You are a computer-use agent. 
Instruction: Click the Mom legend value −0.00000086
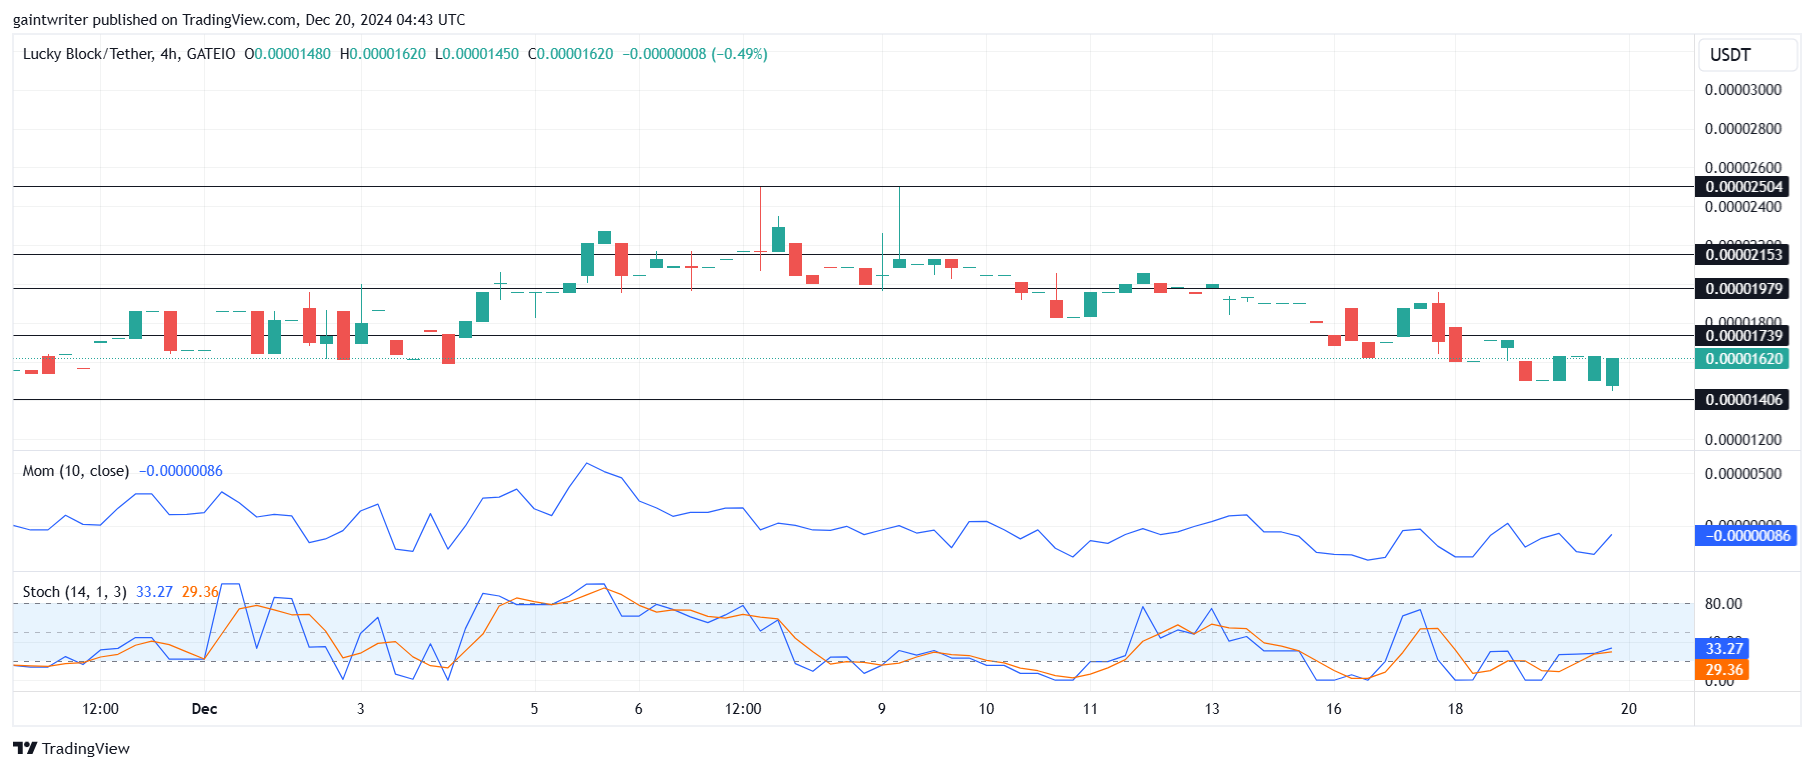(x=181, y=471)
